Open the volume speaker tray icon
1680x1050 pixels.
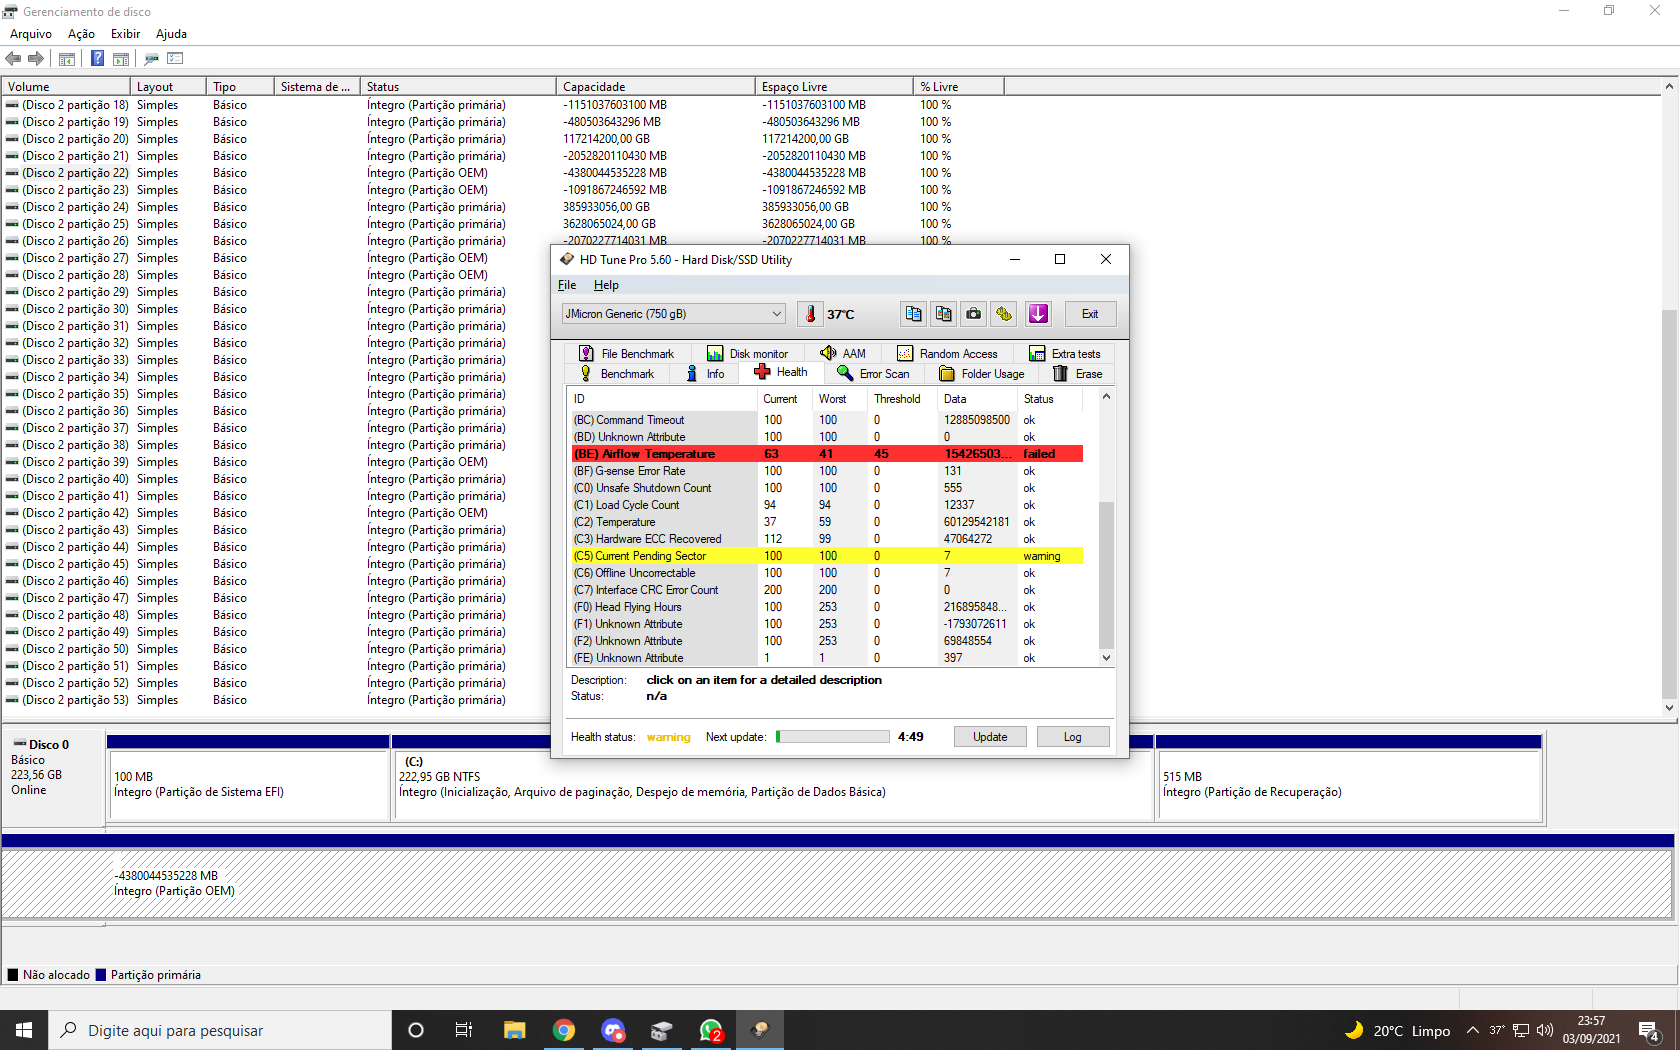(x=1544, y=1030)
